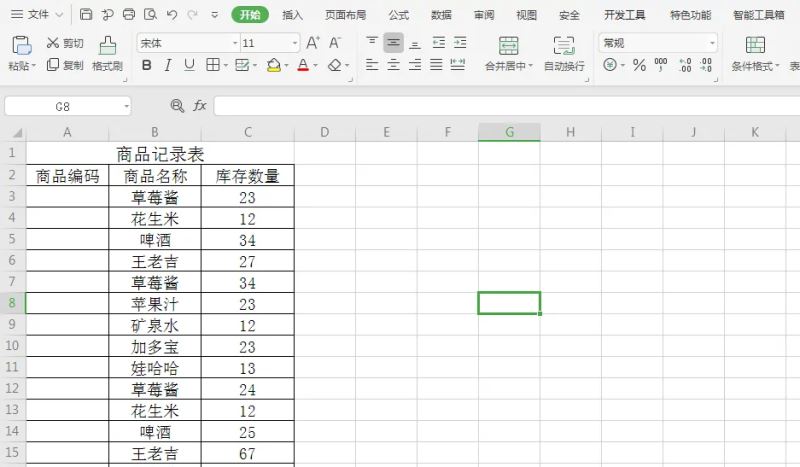Screen dimensions: 800x467
Task: Switch to the 数据 tab
Action: [441, 15]
